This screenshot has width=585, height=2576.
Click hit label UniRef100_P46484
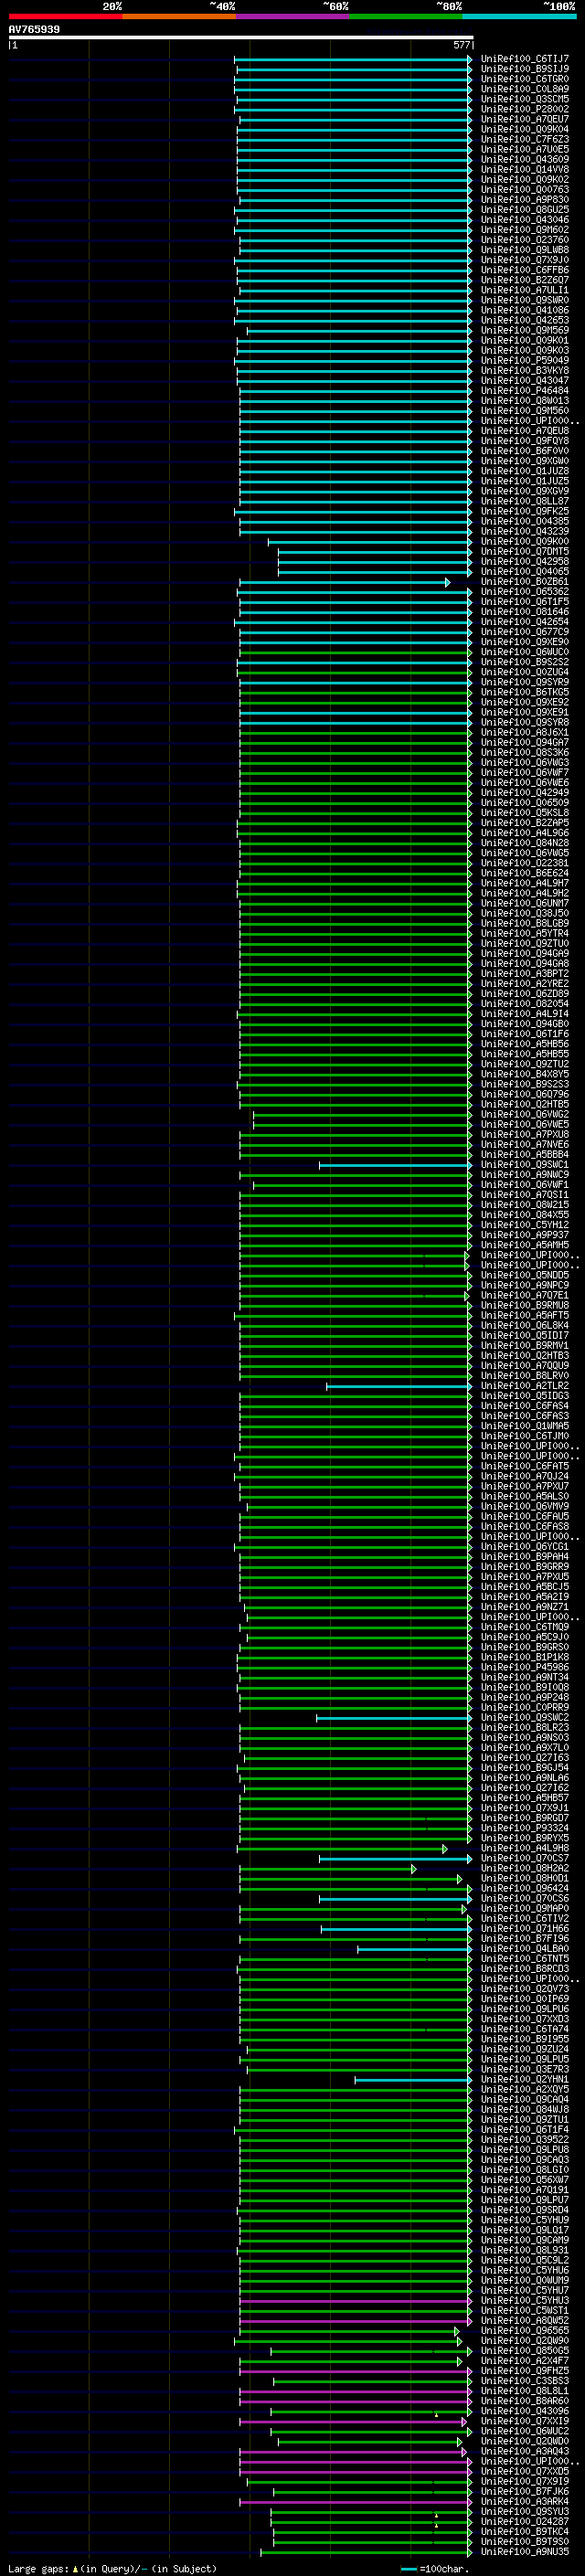point(524,391)
